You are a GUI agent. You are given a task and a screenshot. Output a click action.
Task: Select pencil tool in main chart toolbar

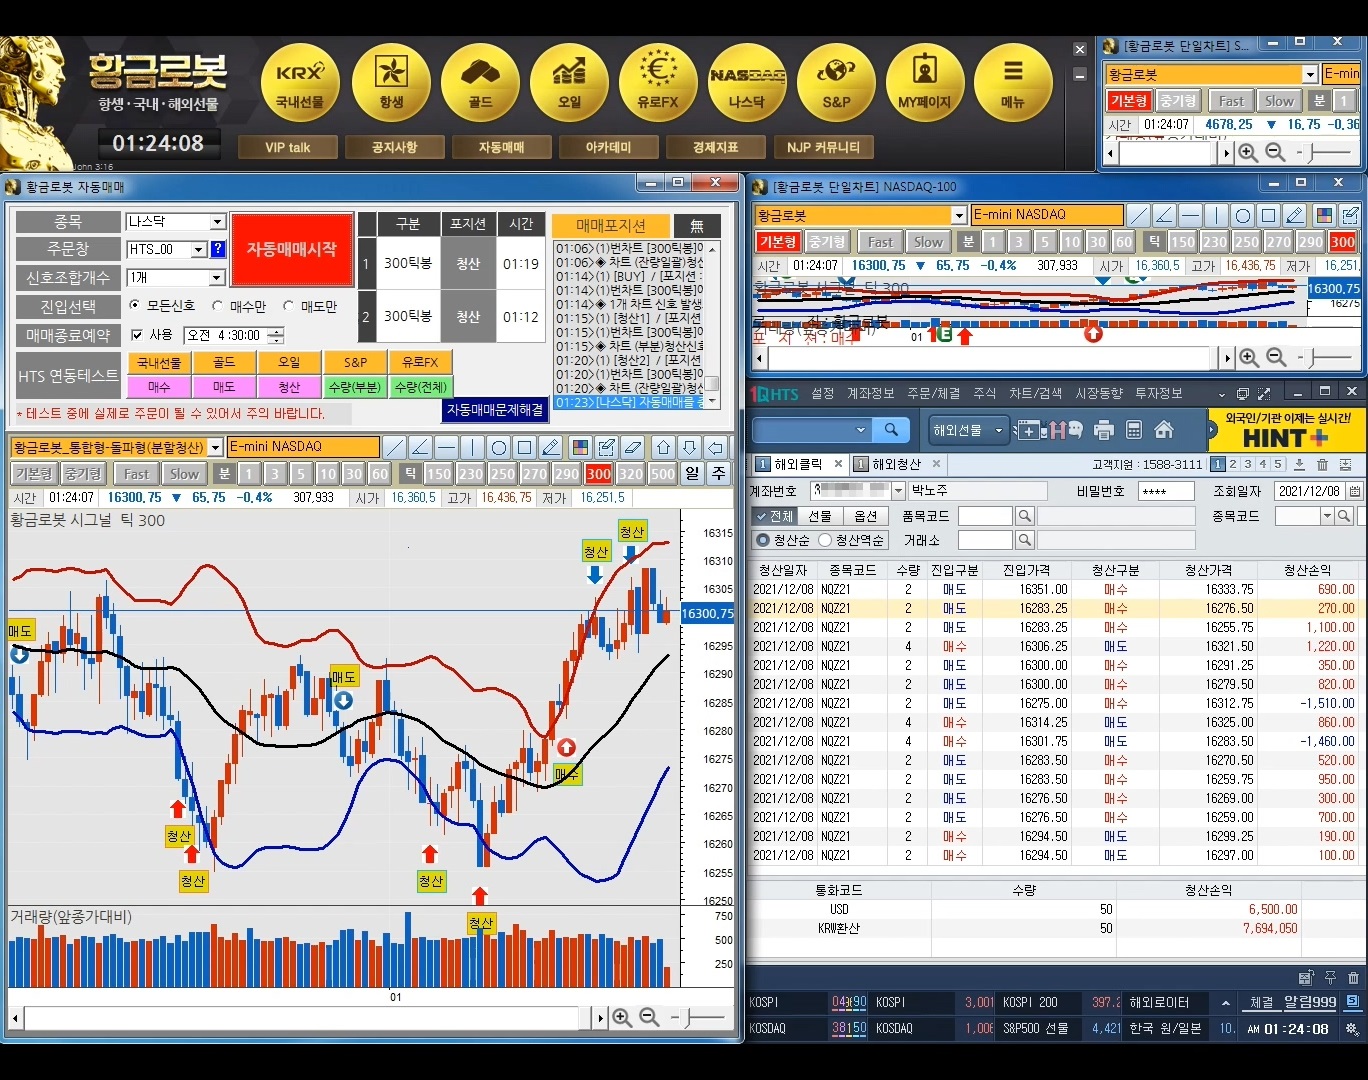coord(551,447)
